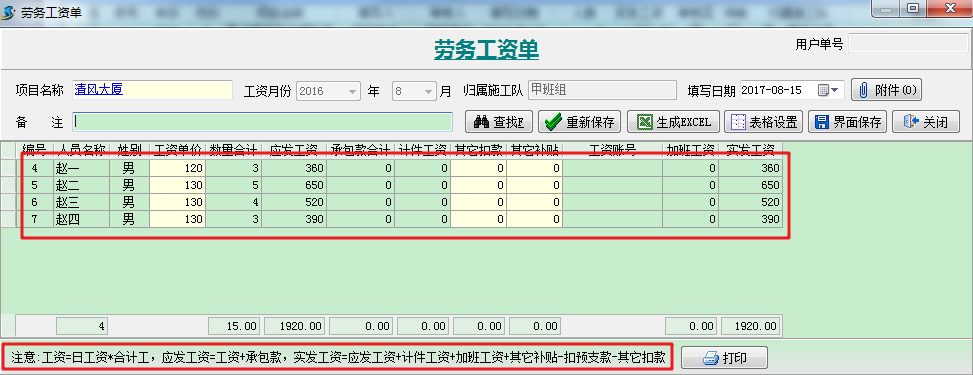Click 其它扣款 cell in 赵一's row
The height and width of the screenshot is (375, 973).
point(478,168)
